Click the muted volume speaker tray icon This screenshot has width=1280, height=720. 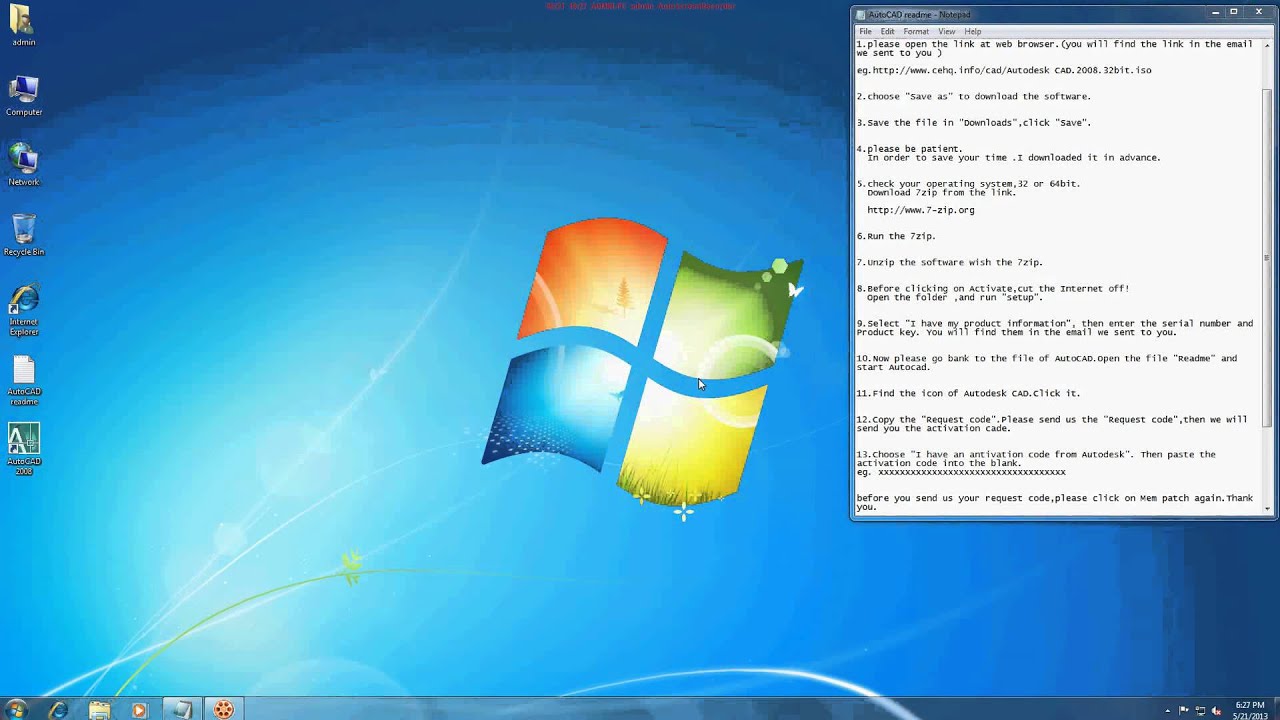[1216, 711]
